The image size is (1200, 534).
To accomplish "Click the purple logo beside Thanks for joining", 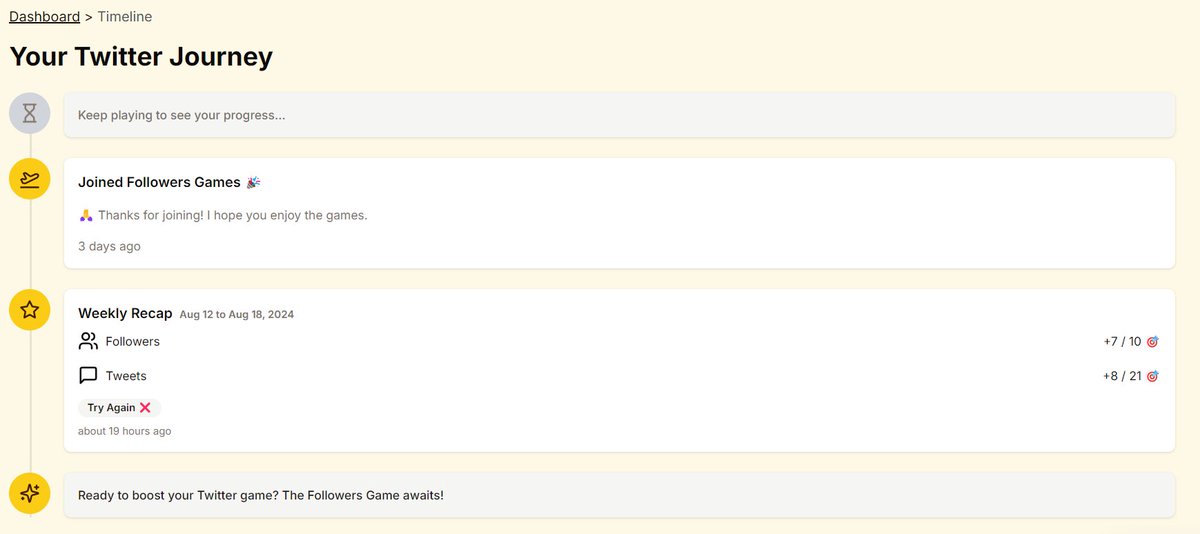I will (86, 215).
